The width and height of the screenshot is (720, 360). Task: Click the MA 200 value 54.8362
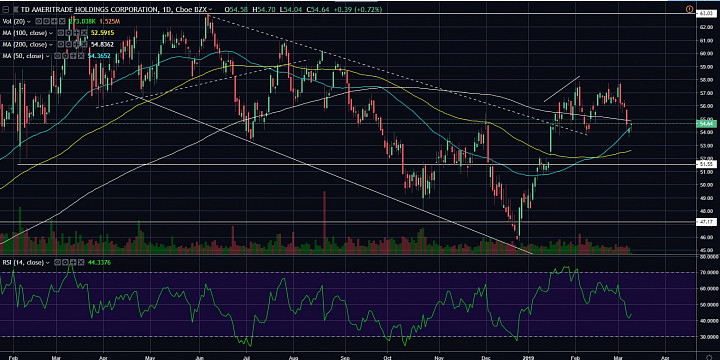coord(102,45)
